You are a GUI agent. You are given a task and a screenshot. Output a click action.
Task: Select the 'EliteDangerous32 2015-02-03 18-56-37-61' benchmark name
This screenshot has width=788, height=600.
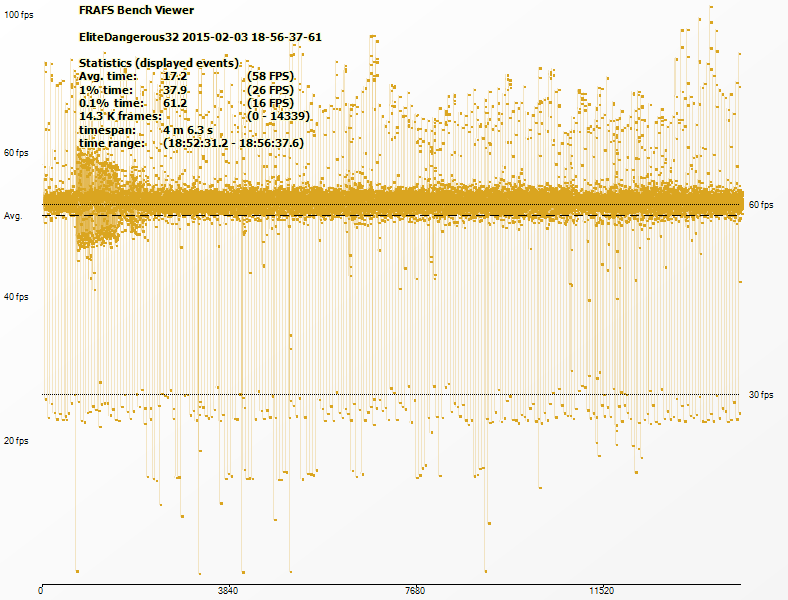point(200,37)
